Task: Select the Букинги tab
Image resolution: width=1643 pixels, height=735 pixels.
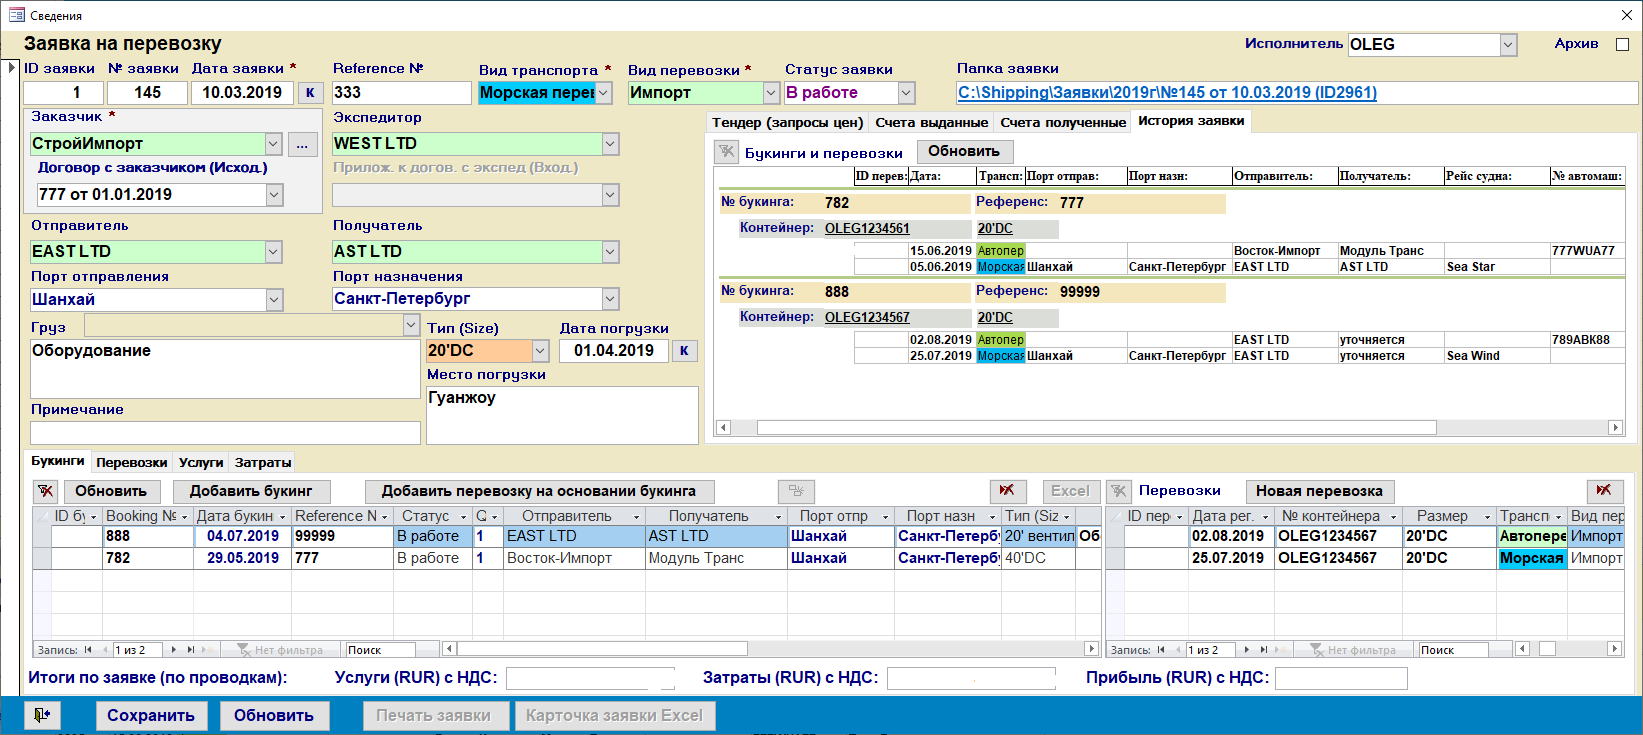Action: (x=57, y=461)
